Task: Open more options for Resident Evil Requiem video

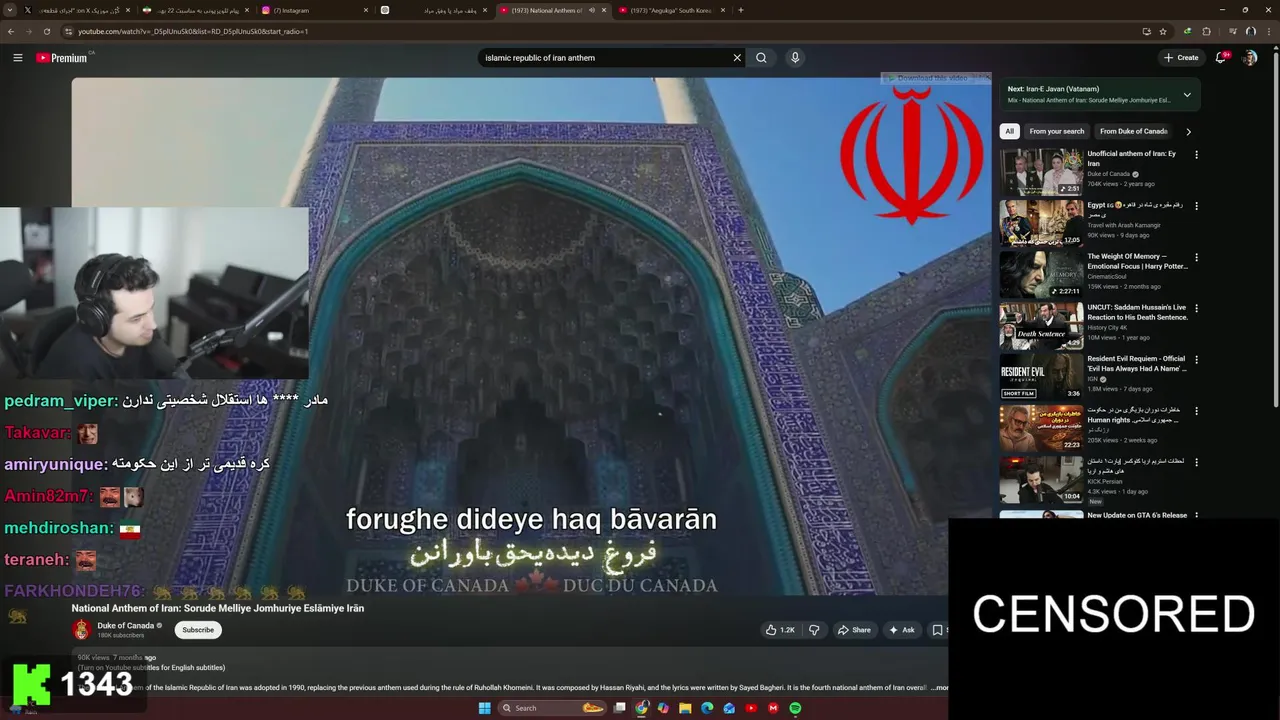Action: click(1196, 359)
